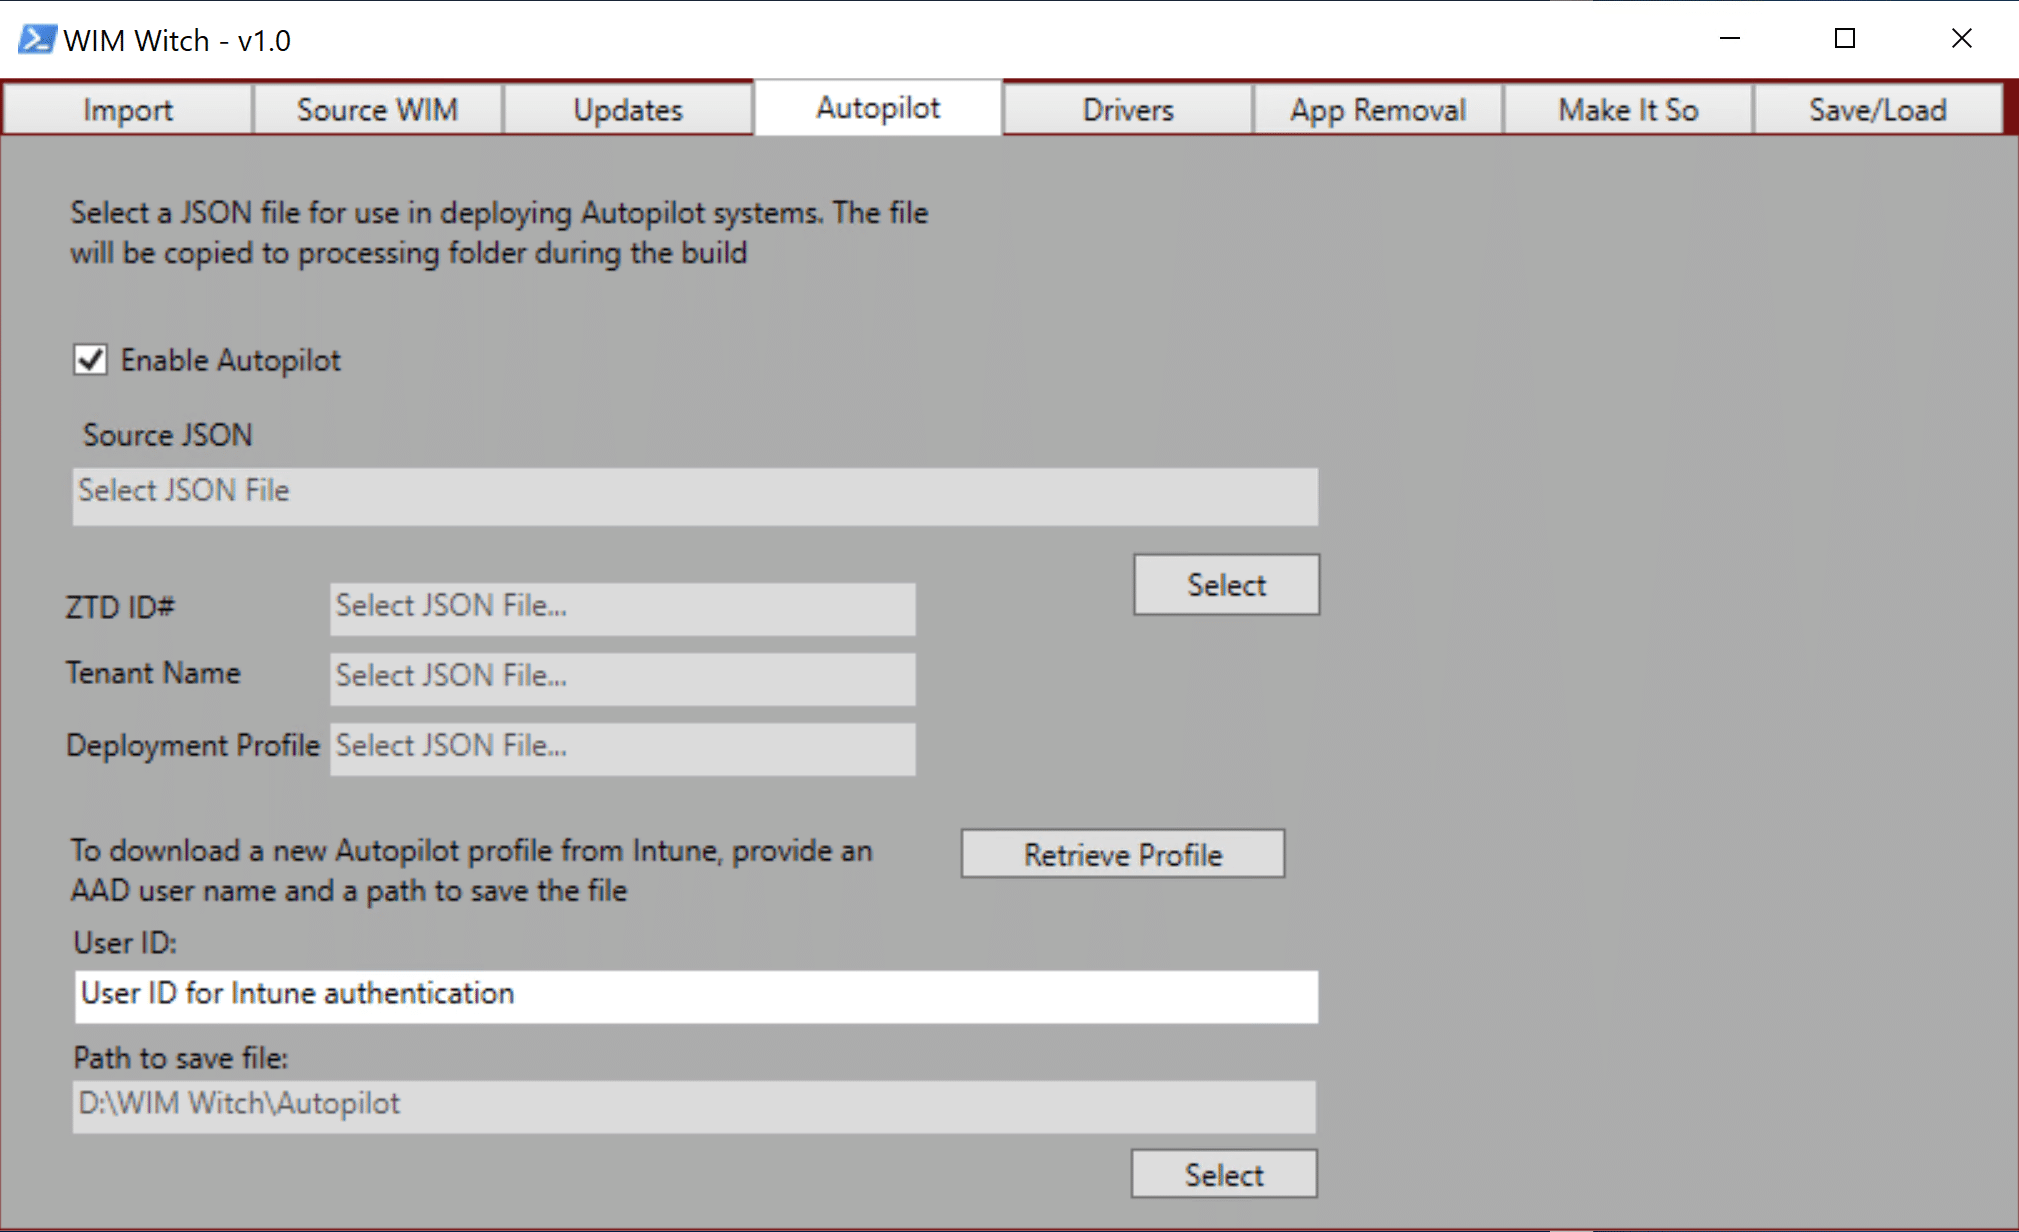Screen dimensions: 2019x1232
Task: Select the Autopilot tab
Action: pos(878,107)
